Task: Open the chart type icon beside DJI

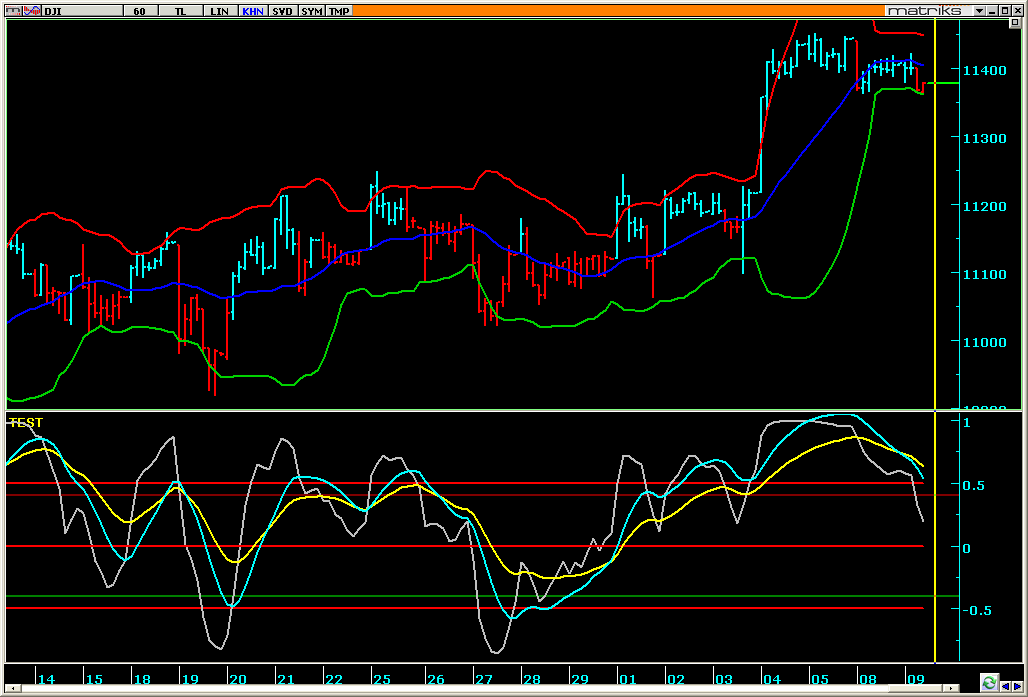Action: coord(33,10)
